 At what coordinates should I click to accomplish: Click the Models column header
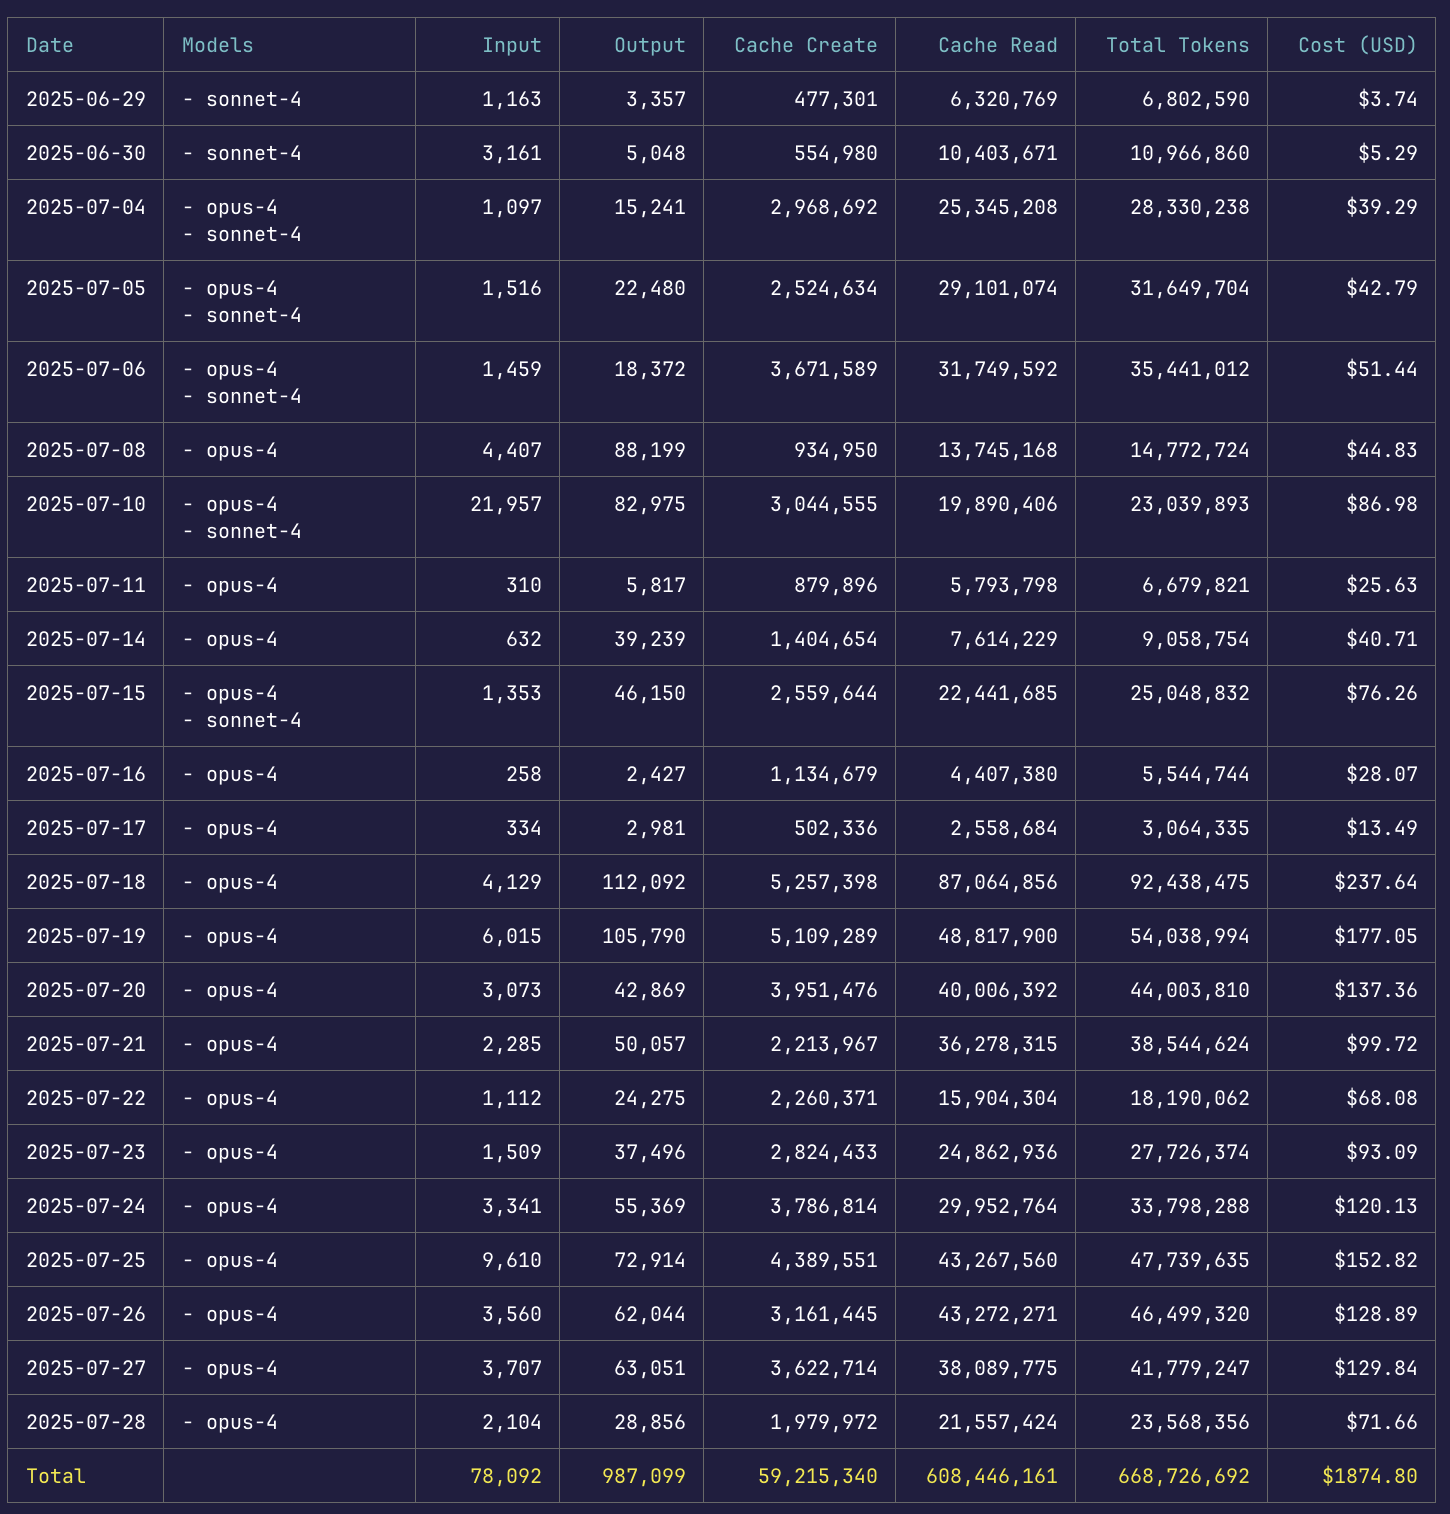(x=218, y=45)
